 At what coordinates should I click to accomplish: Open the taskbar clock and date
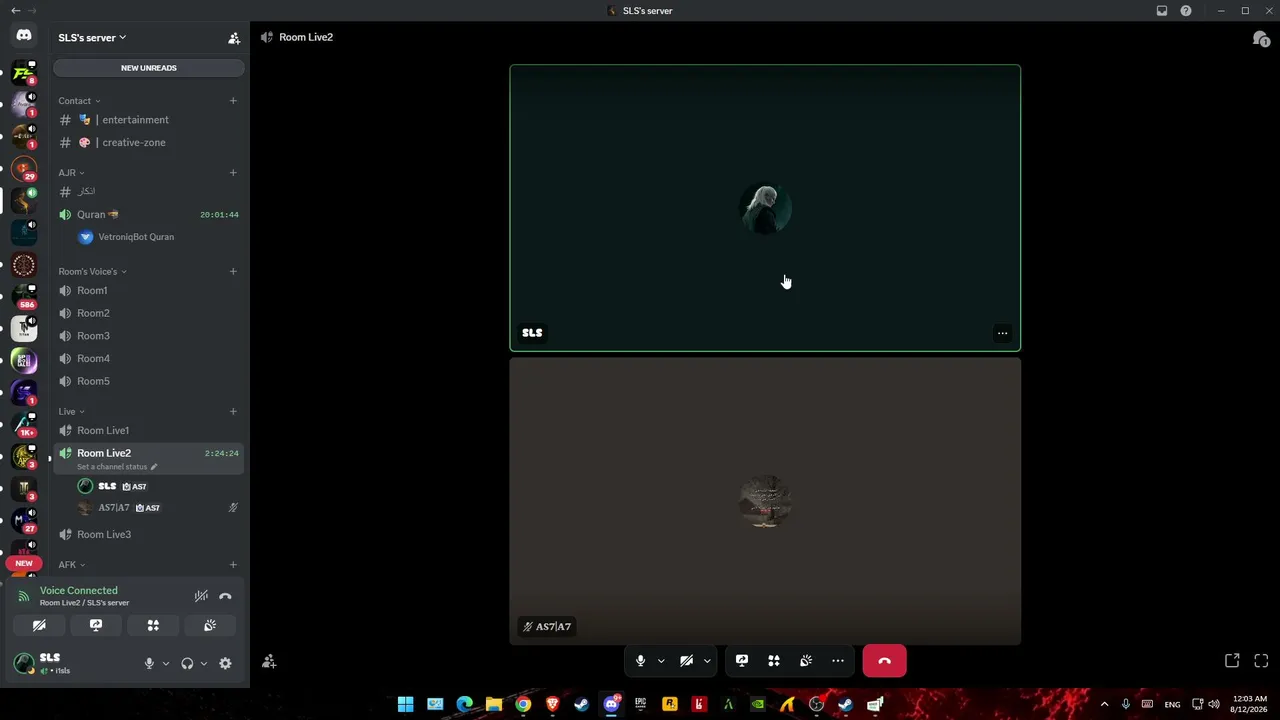[1250, 704]
